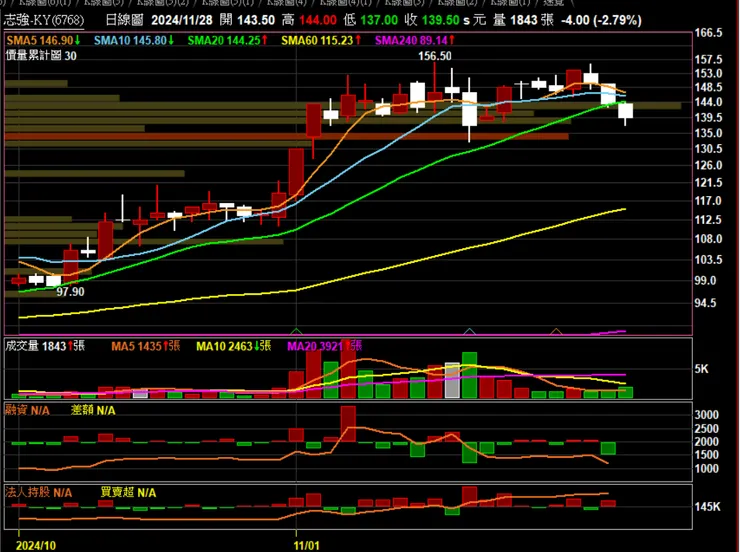Screen dimensions: 740x552
Task: Click the MA10 2463 volume average label
Action: pyautogui.click(x=234, y=346)
